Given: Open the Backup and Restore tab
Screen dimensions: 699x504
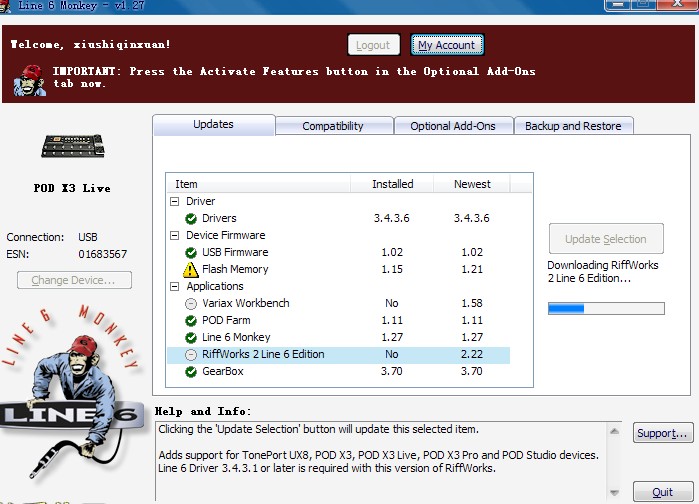Looking at the screenshot, I should click(573, 126).
